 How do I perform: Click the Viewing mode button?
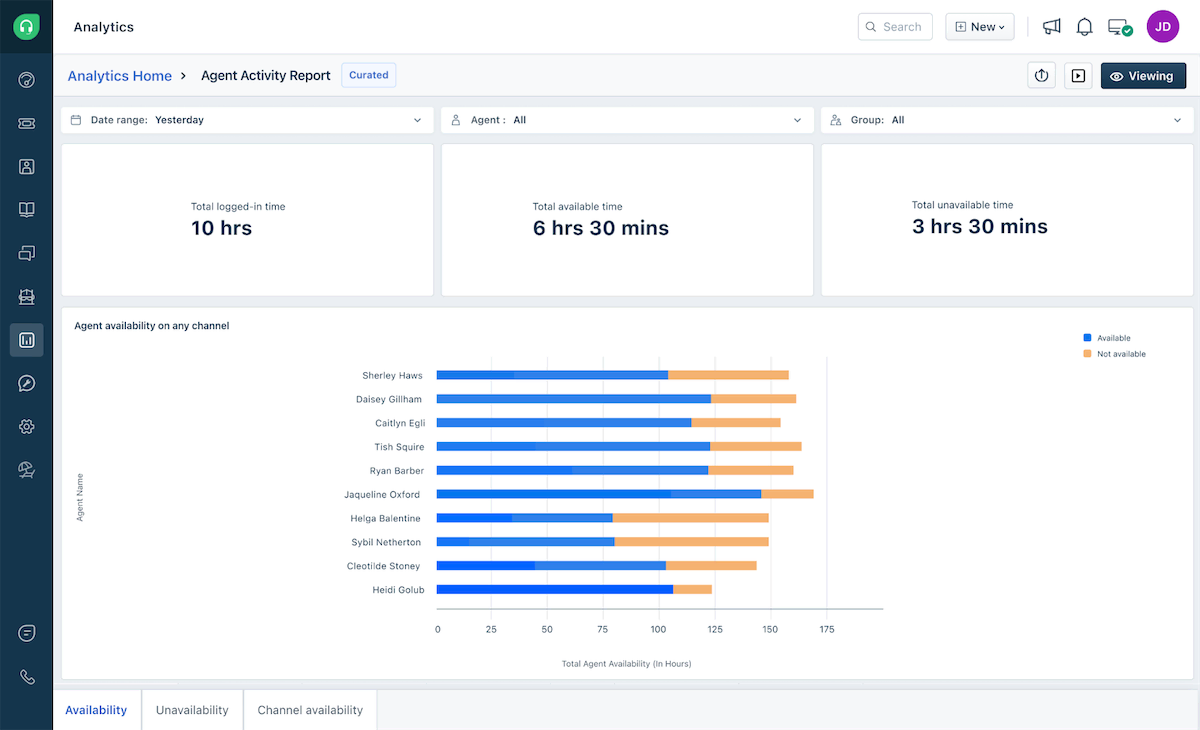pos(1143,75)
